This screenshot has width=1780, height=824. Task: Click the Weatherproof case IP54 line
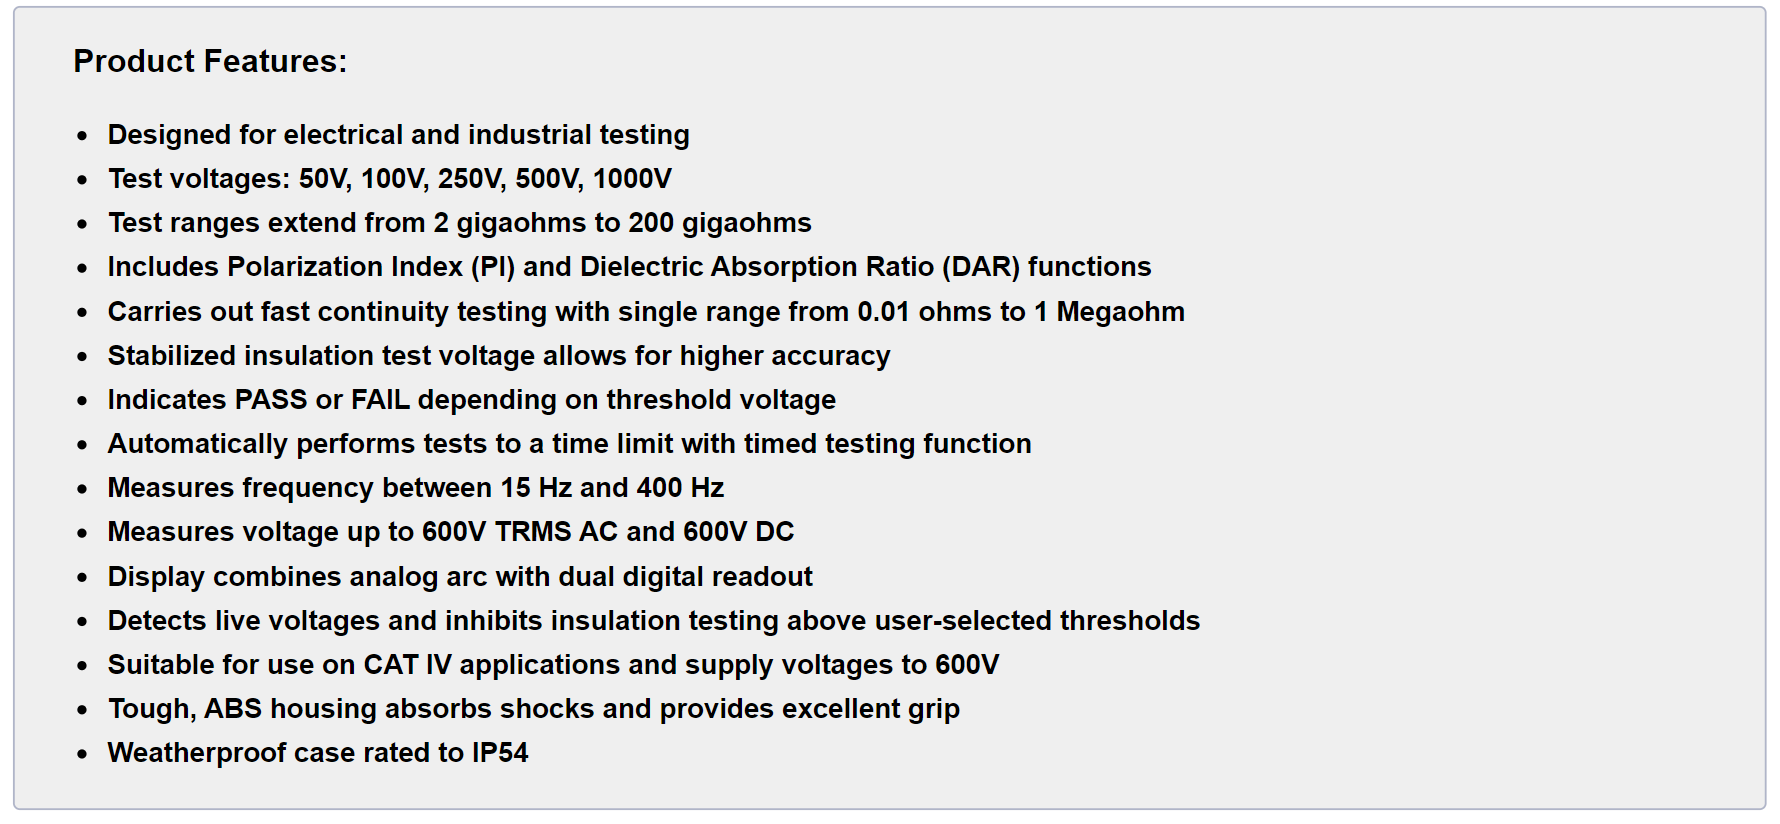318,753
